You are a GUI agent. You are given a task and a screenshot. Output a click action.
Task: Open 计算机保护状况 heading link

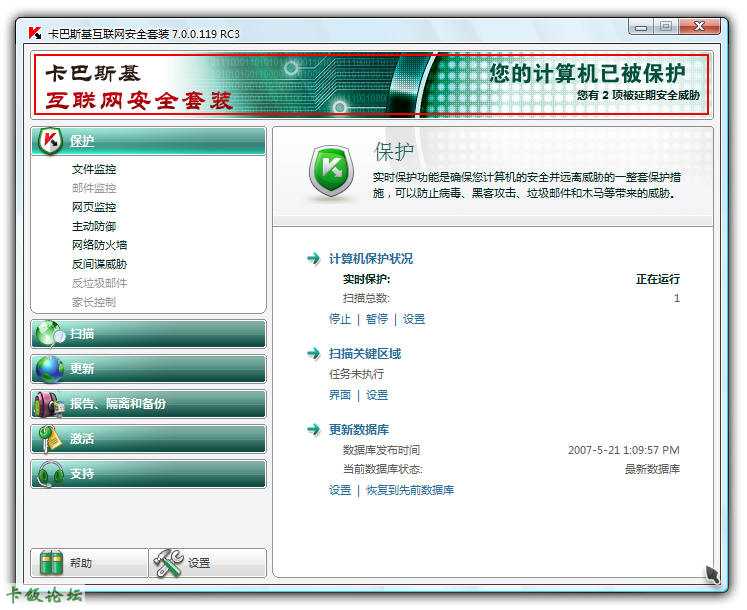click(371, 259)
